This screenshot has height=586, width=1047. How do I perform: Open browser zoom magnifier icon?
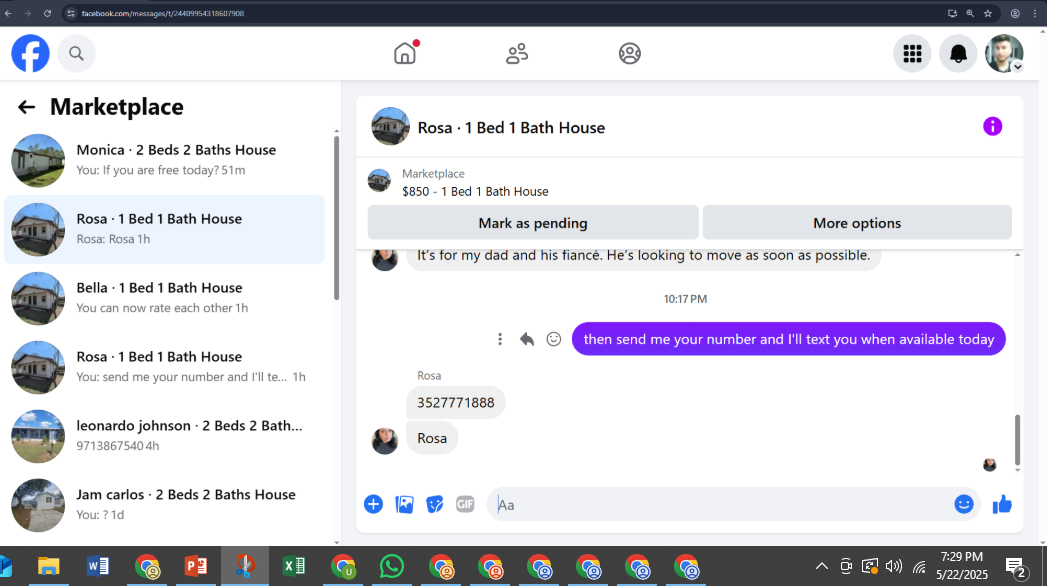(970, 13)
